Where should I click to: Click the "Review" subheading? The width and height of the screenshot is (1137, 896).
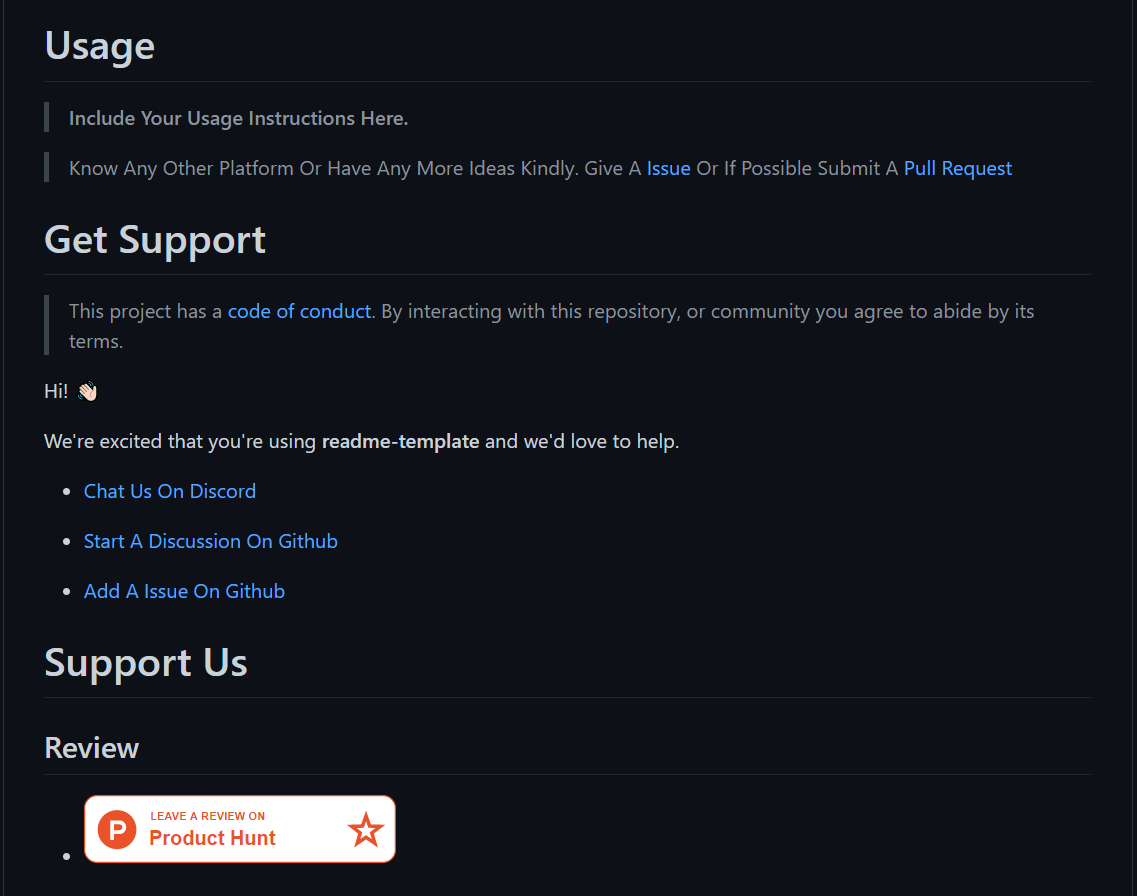92,748
